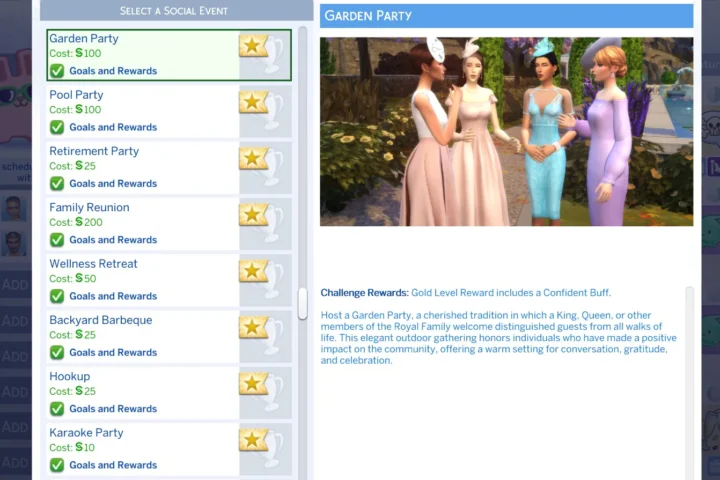Toggle Goals and Rewards checkbox for Family Reunion

pos(57,240)
